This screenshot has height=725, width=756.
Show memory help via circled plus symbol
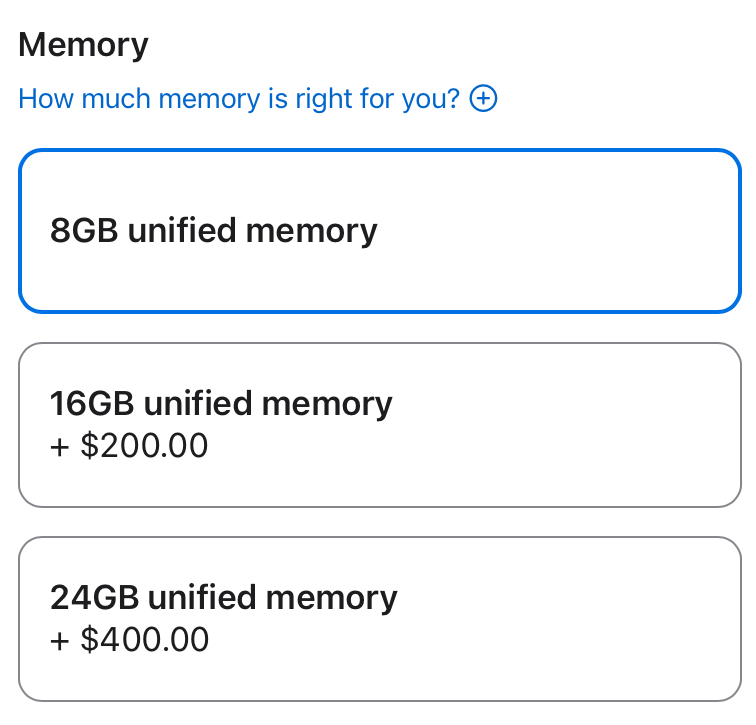(x=483, y=99)
